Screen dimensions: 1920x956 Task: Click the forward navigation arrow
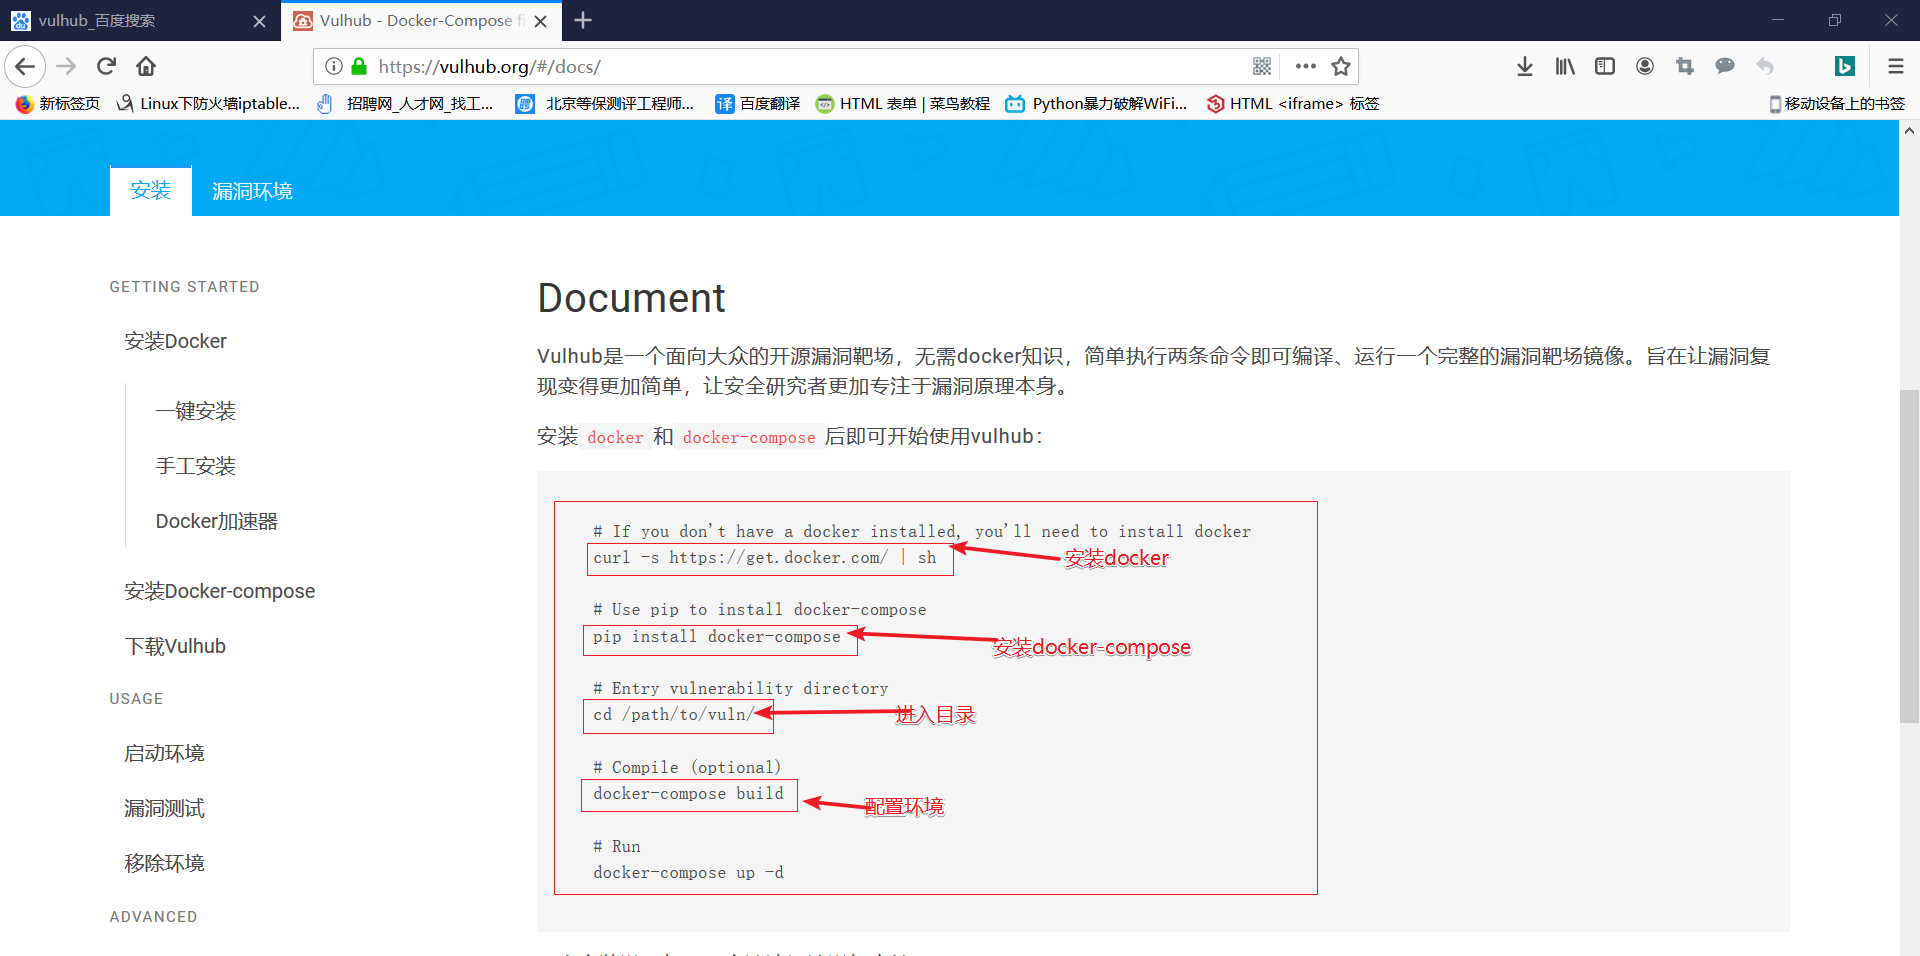(67, 67)
